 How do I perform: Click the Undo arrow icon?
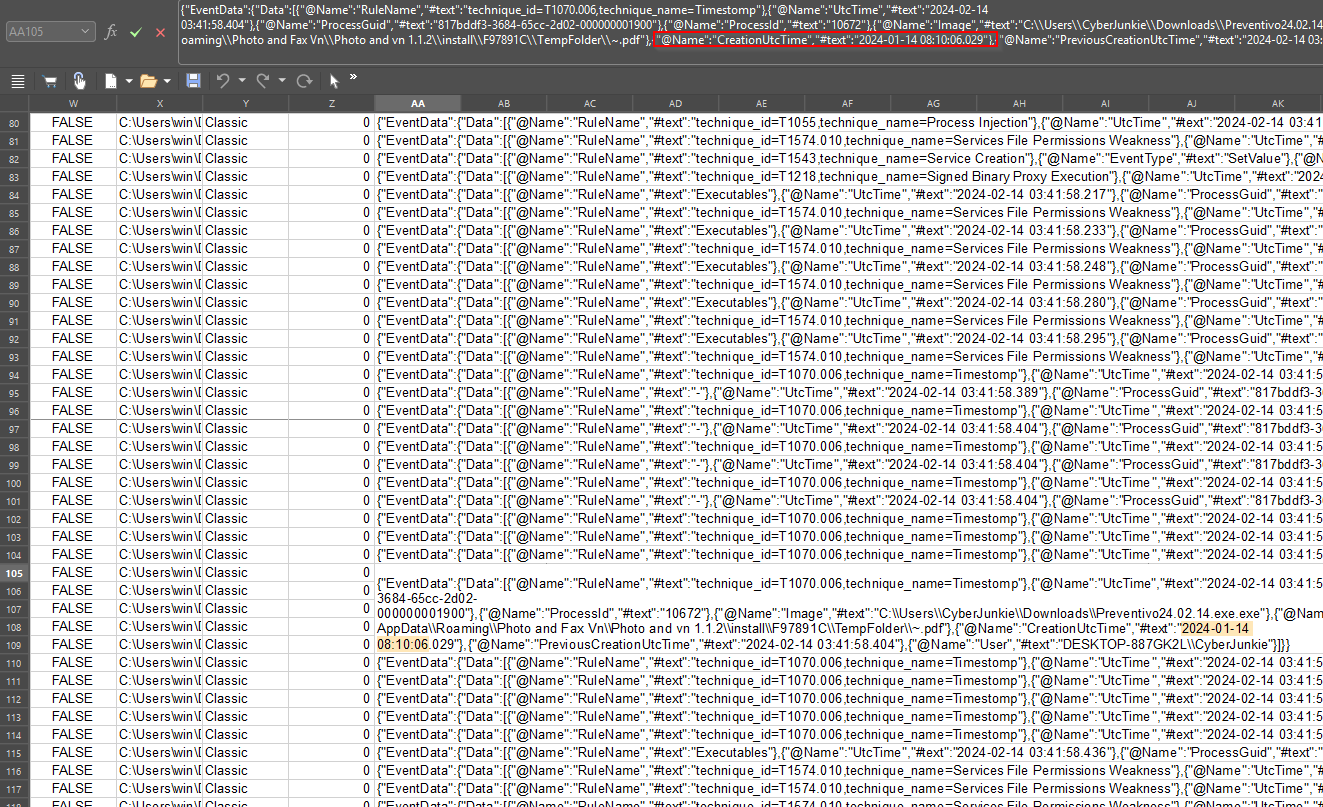click(x=223, y=81)
